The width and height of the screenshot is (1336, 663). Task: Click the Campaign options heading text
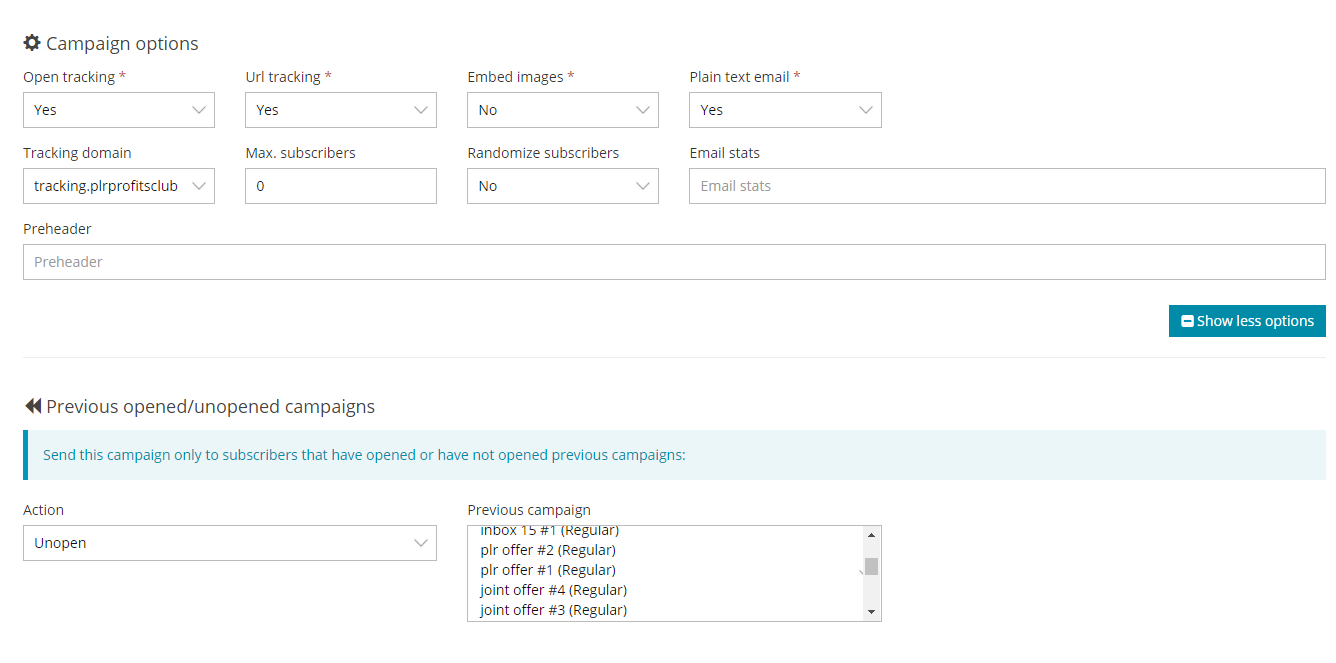[122, 44]
